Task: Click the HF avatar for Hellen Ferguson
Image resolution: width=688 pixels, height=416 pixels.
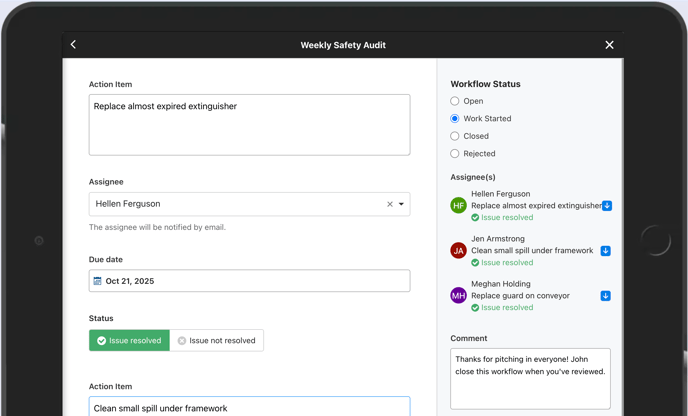Action: (x=458, y=206)
